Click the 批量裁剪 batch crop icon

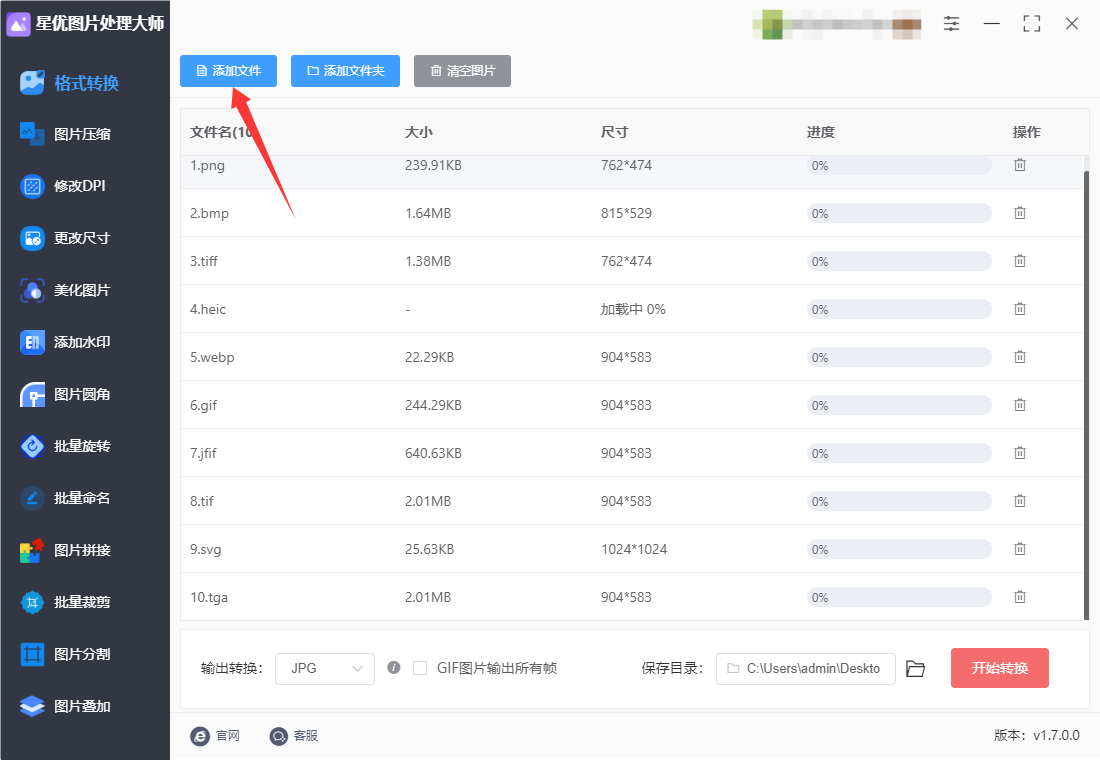(32, 602)
